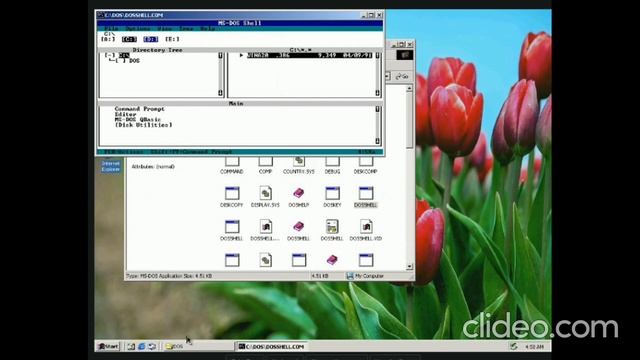Image resolution: width=640 pixels, height=360 pixels.
Task: Launch Editor from the Main list
Action: click(x=125, y=114)
